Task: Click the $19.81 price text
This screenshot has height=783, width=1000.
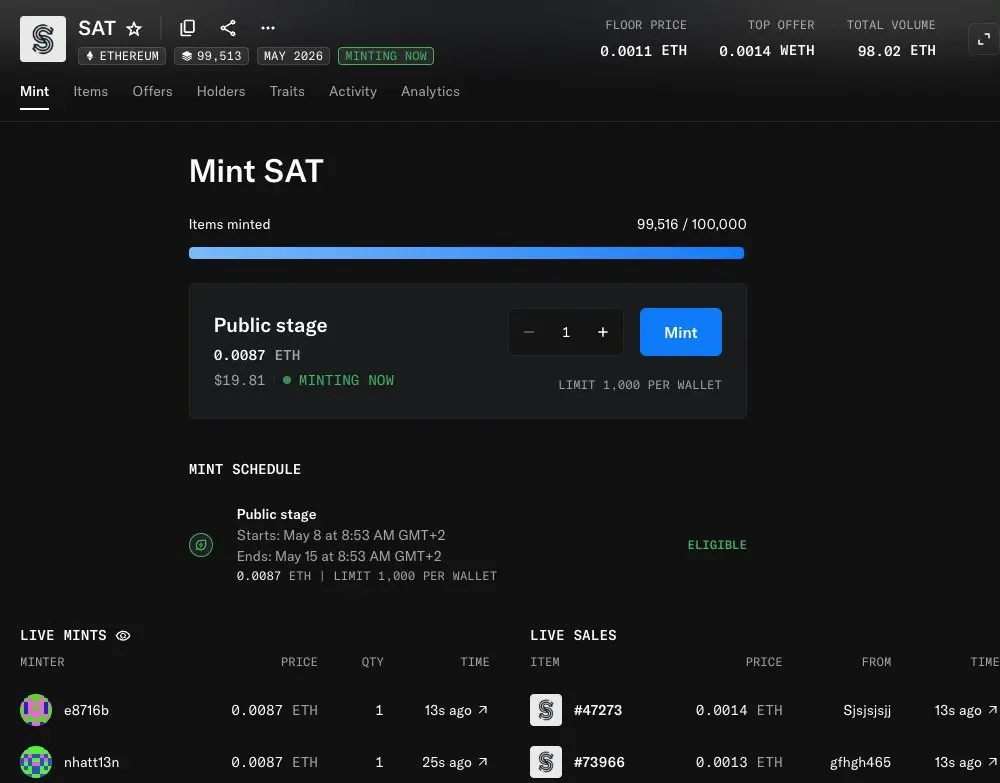Action: point(239,380)
